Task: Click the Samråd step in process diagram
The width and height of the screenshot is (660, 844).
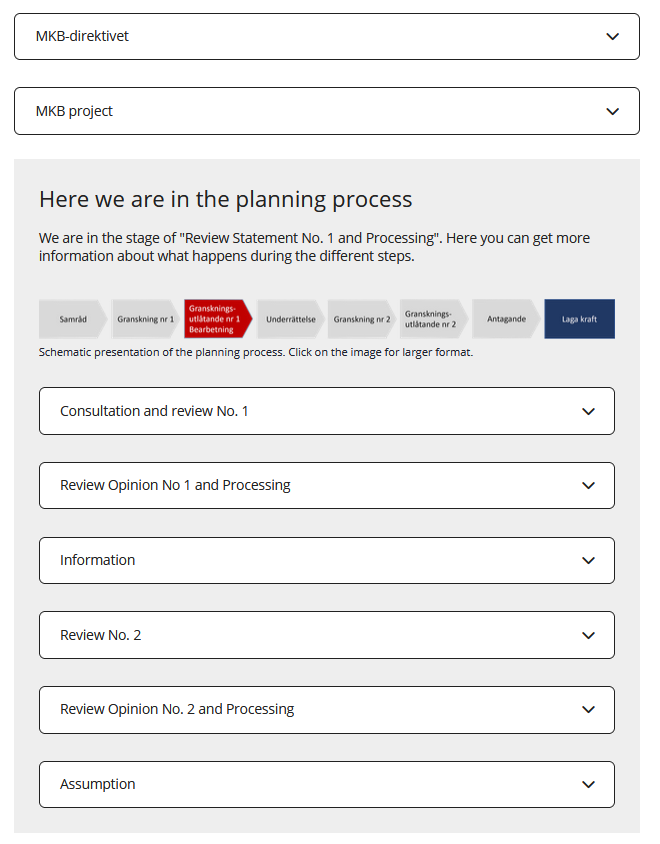Action: (x=72, y=319)
